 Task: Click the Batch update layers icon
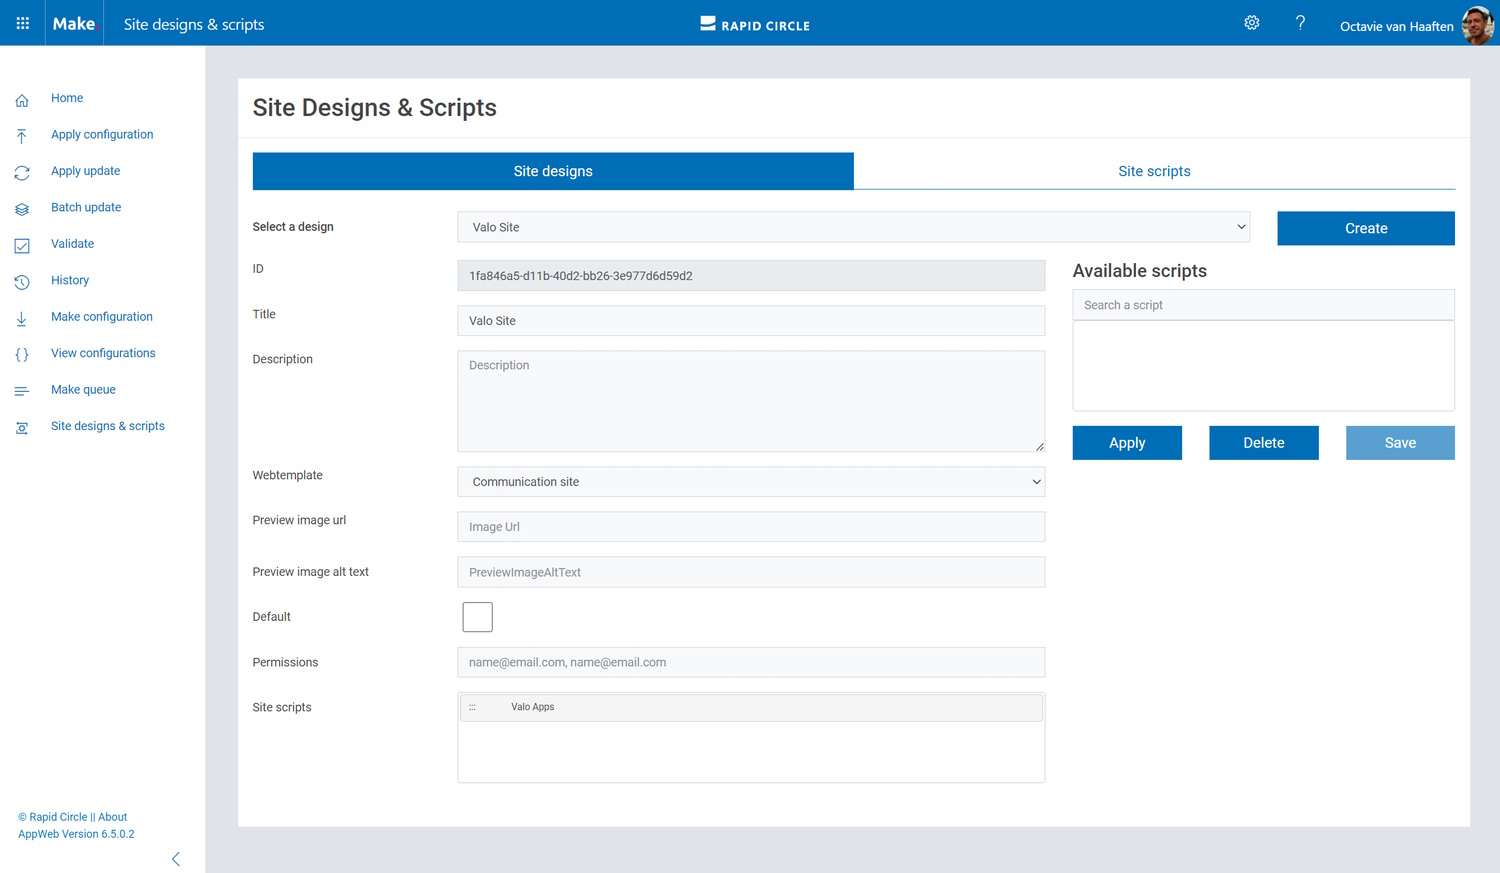tap(22, 209)
